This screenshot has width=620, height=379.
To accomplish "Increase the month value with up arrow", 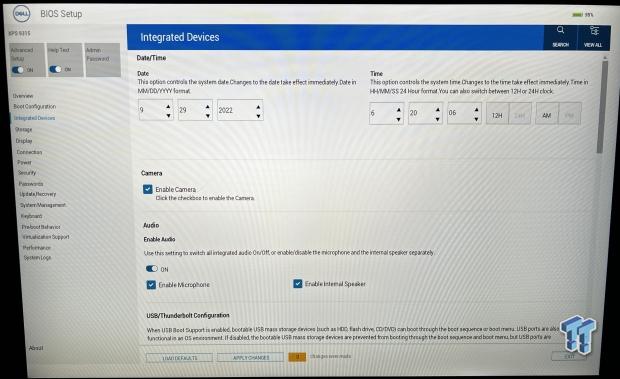I will [x=168, y=107].
